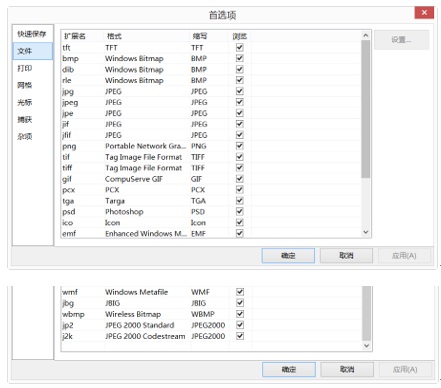Toggle the jbg row checkbox

240,303
